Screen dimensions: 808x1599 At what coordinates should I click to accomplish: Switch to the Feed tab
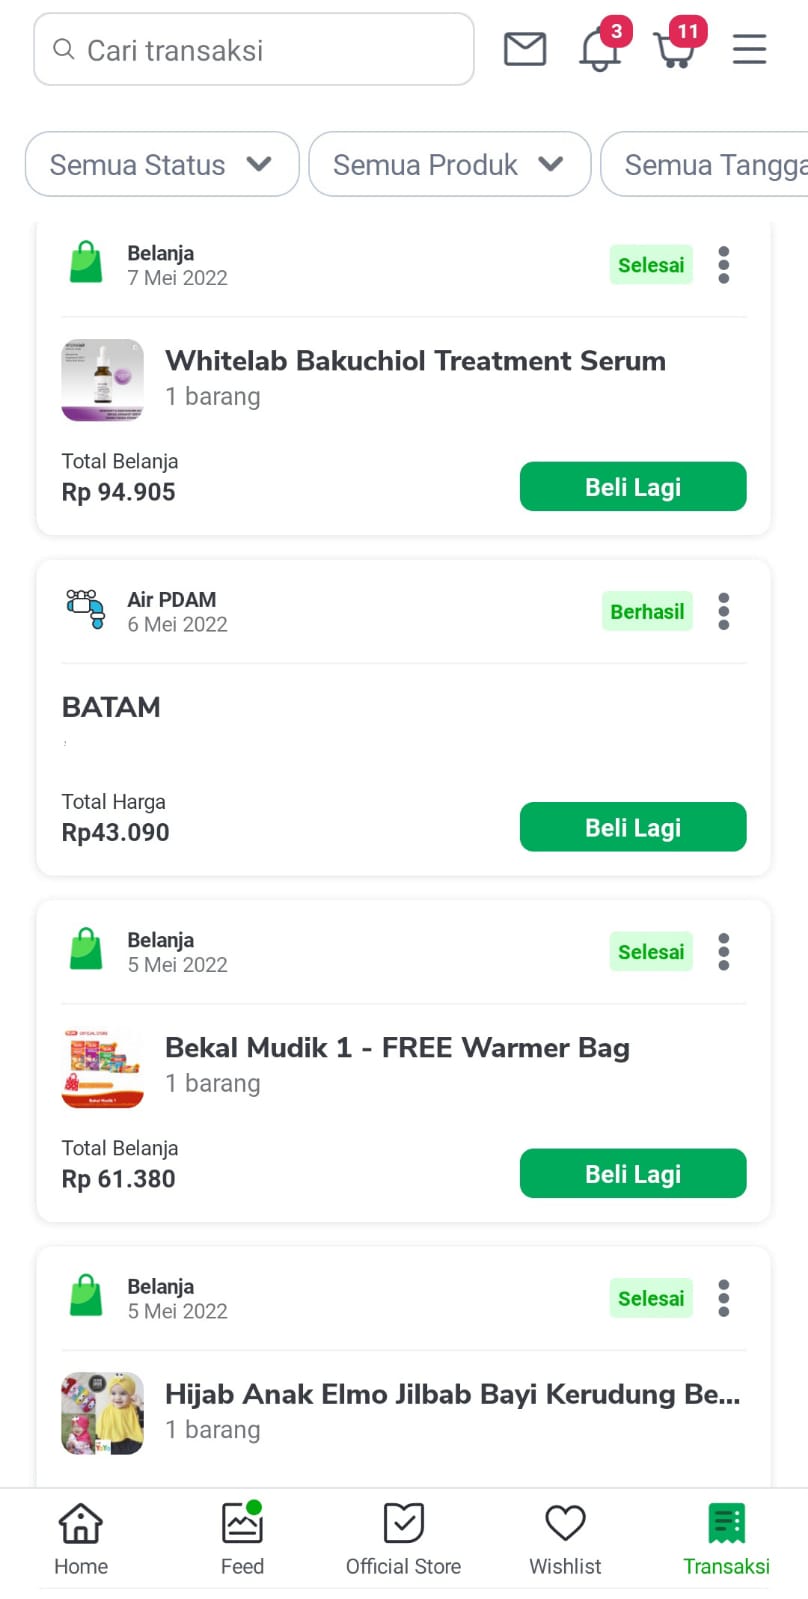242,1539
